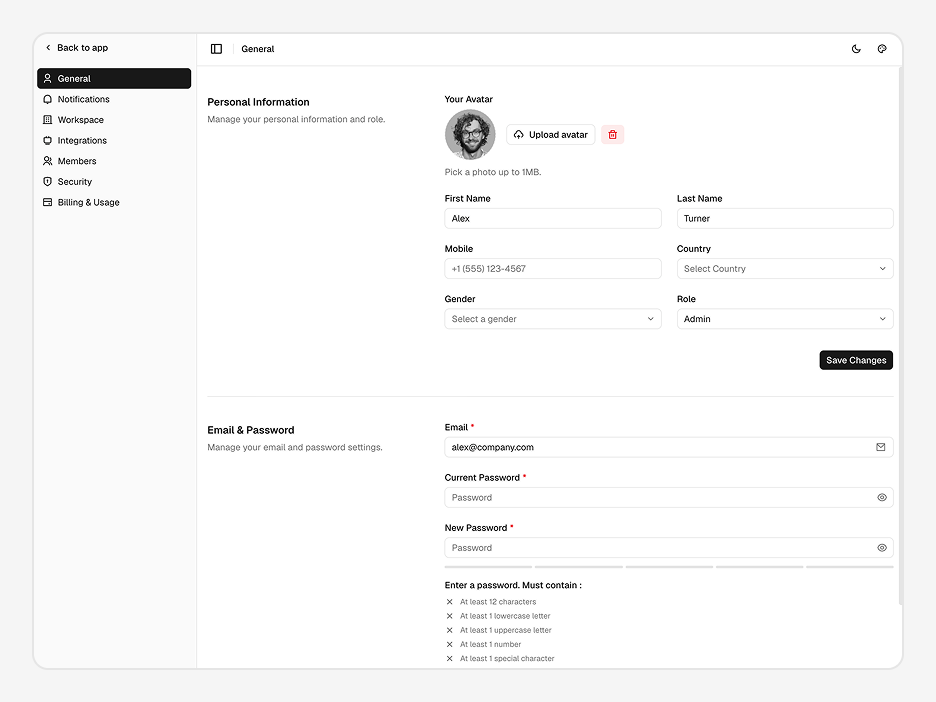Click 'At least 1 uppercase letter' requirement
Screen dimensions: 936x702
506,630
